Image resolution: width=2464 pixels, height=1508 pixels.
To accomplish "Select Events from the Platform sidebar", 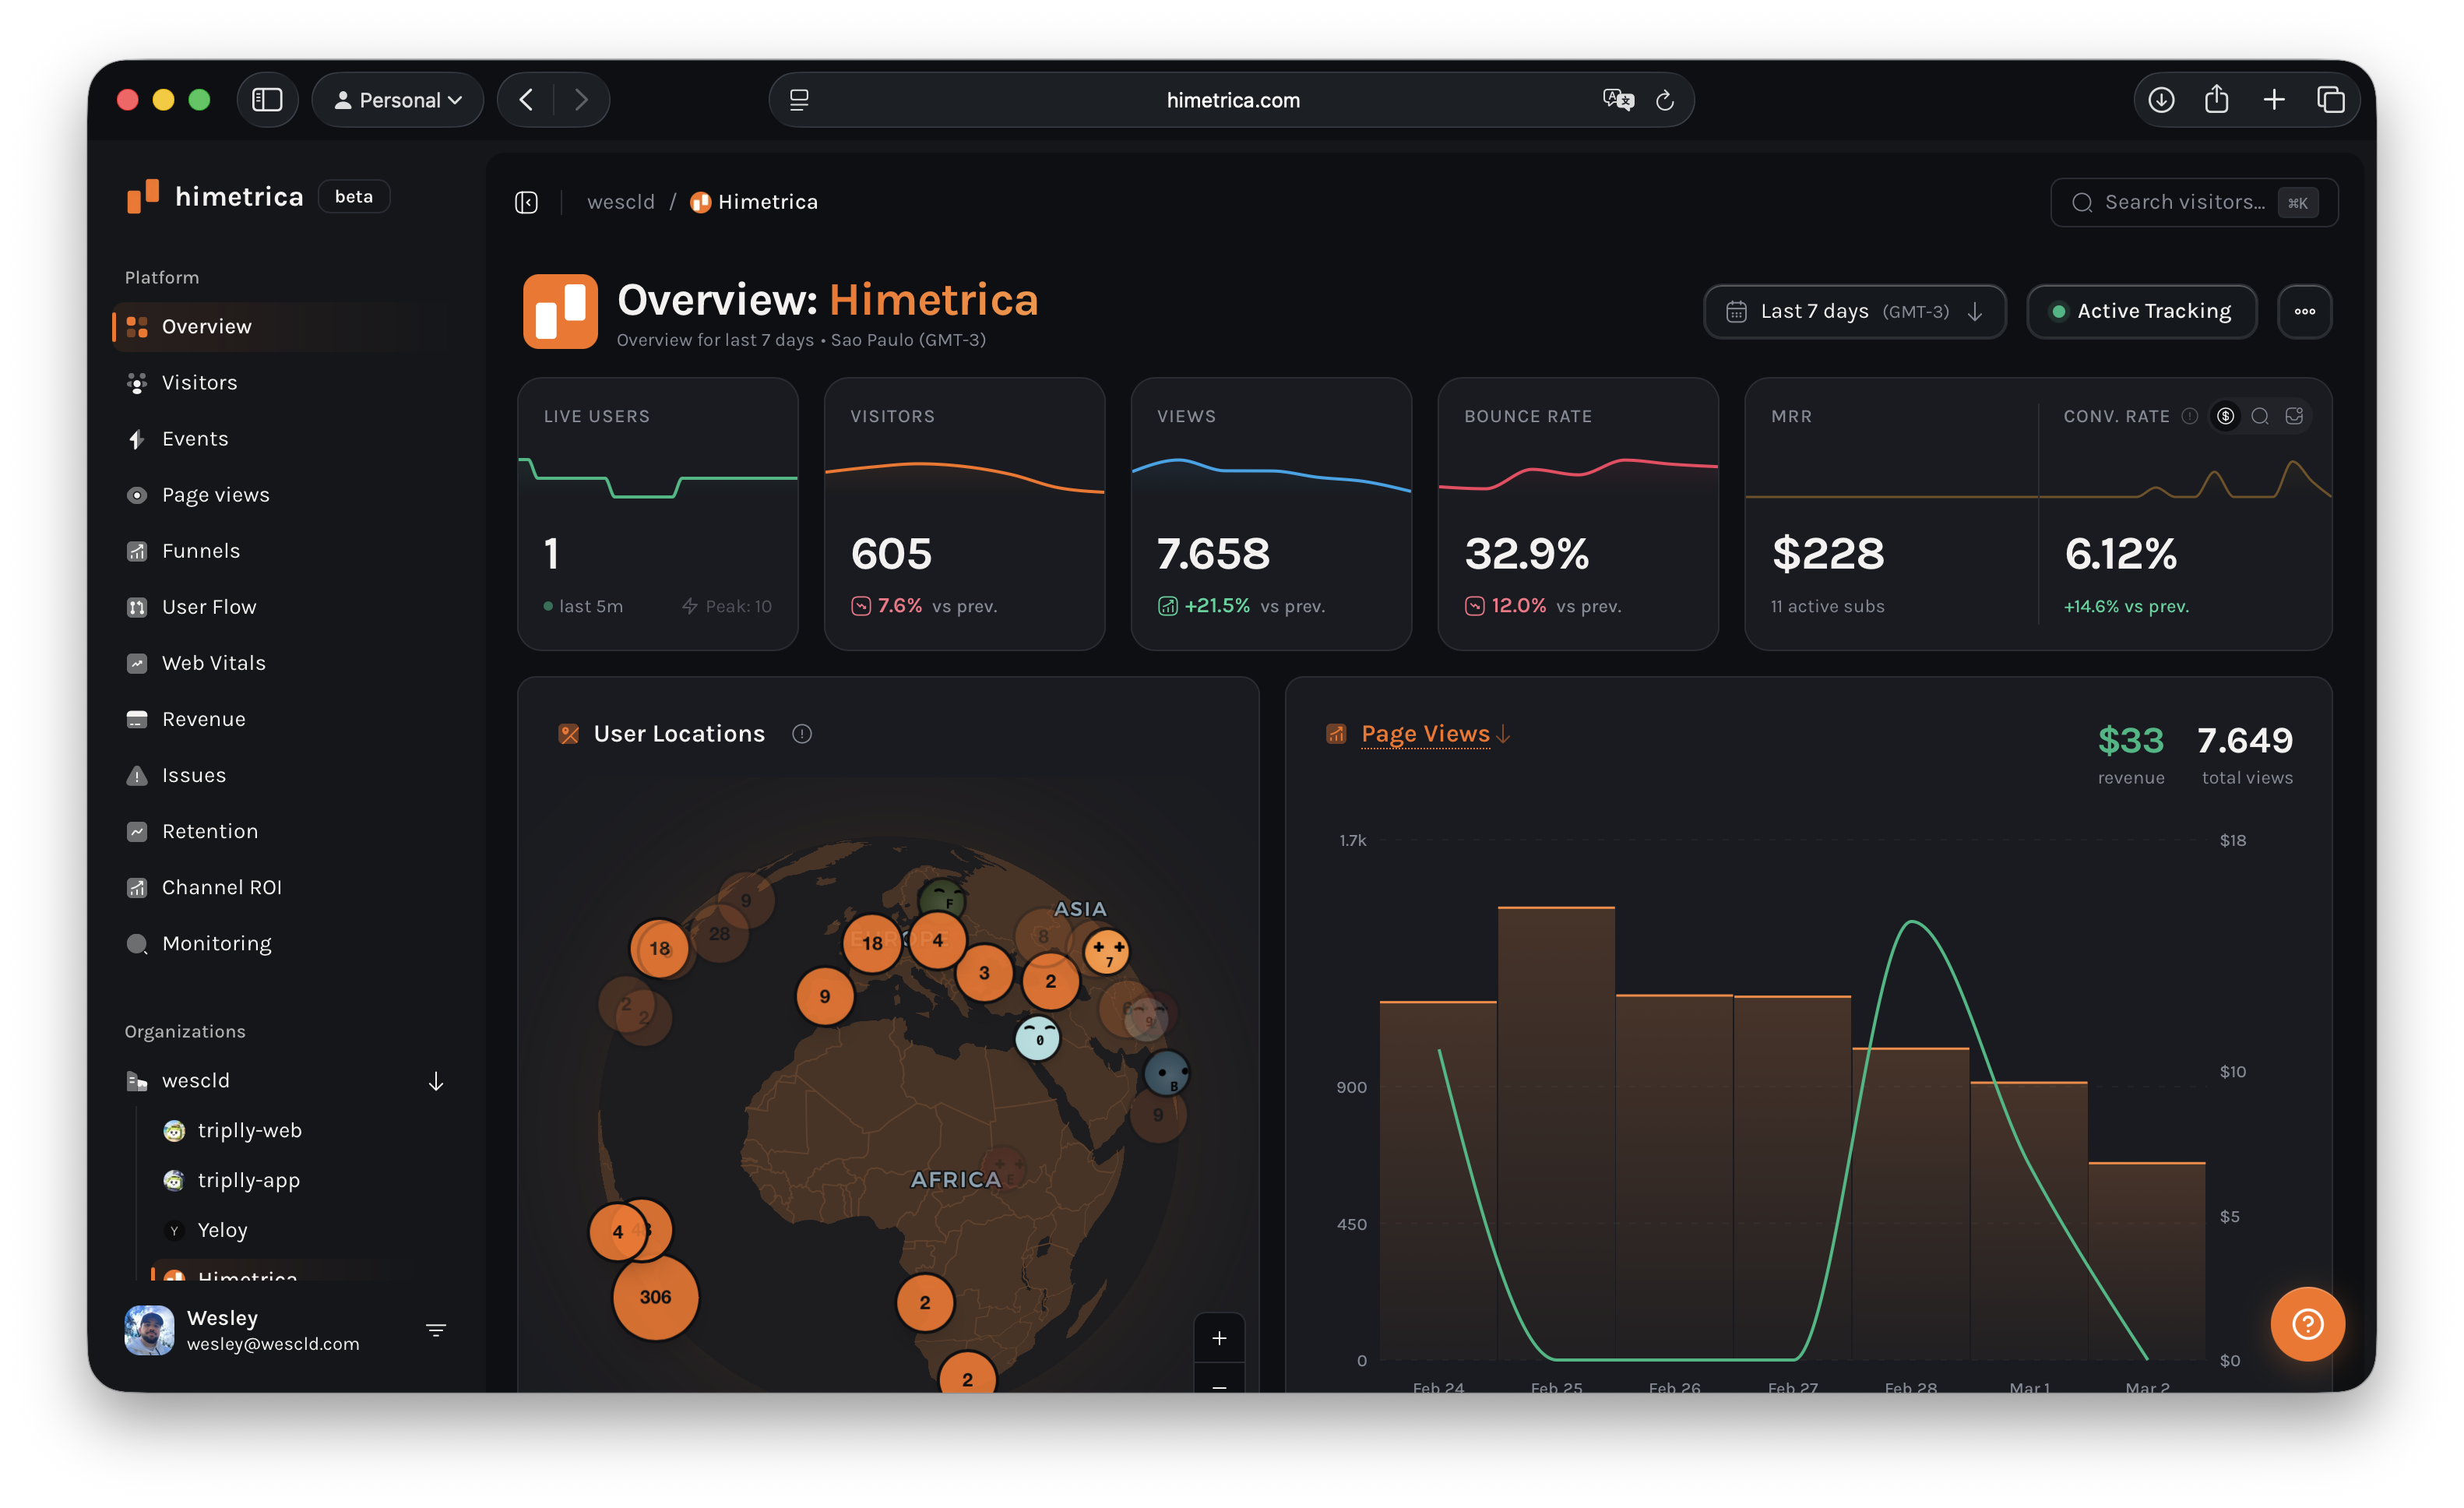I will tap(193, 438).
